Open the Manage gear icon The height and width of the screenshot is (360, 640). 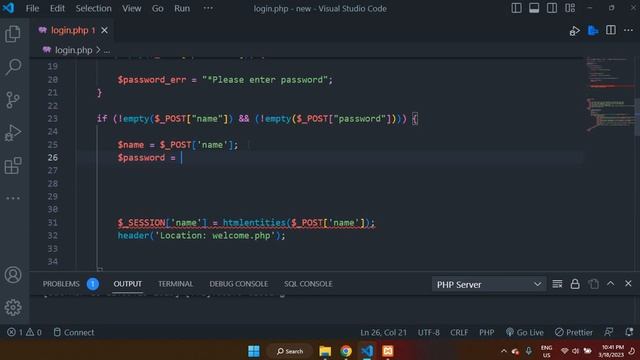[13, 307]
